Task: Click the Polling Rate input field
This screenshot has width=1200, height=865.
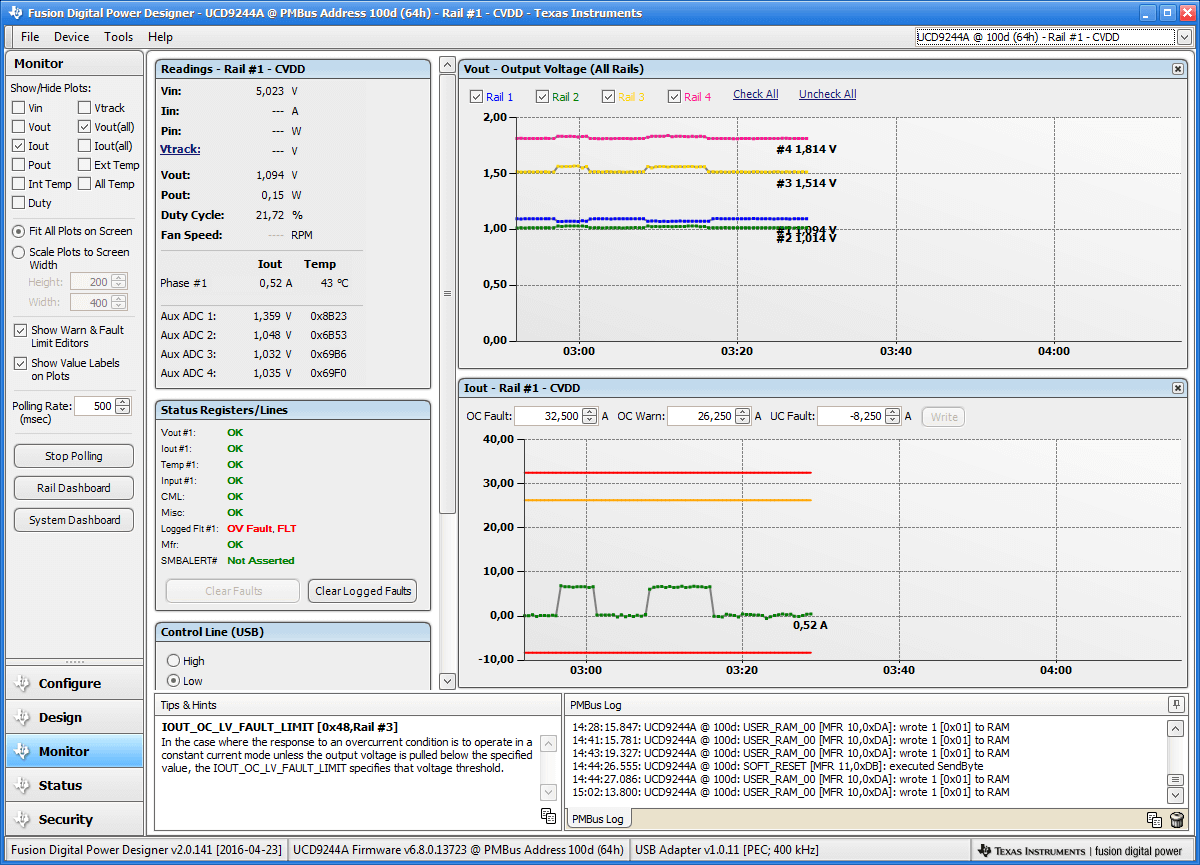Action: coord(96,406)
